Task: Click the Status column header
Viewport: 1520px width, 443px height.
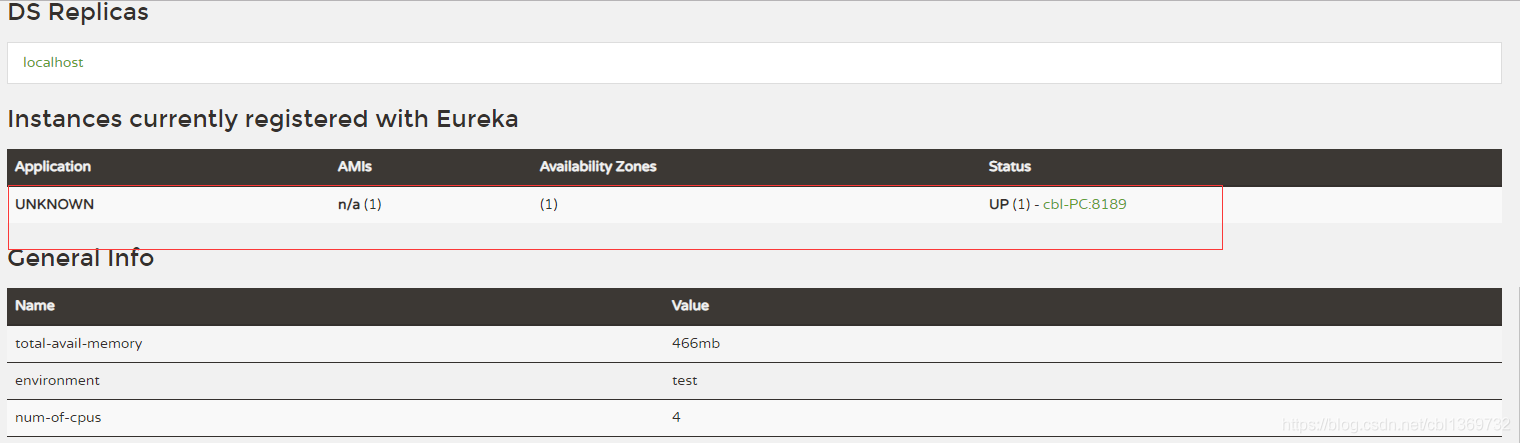Action: tap(1009, 167)
